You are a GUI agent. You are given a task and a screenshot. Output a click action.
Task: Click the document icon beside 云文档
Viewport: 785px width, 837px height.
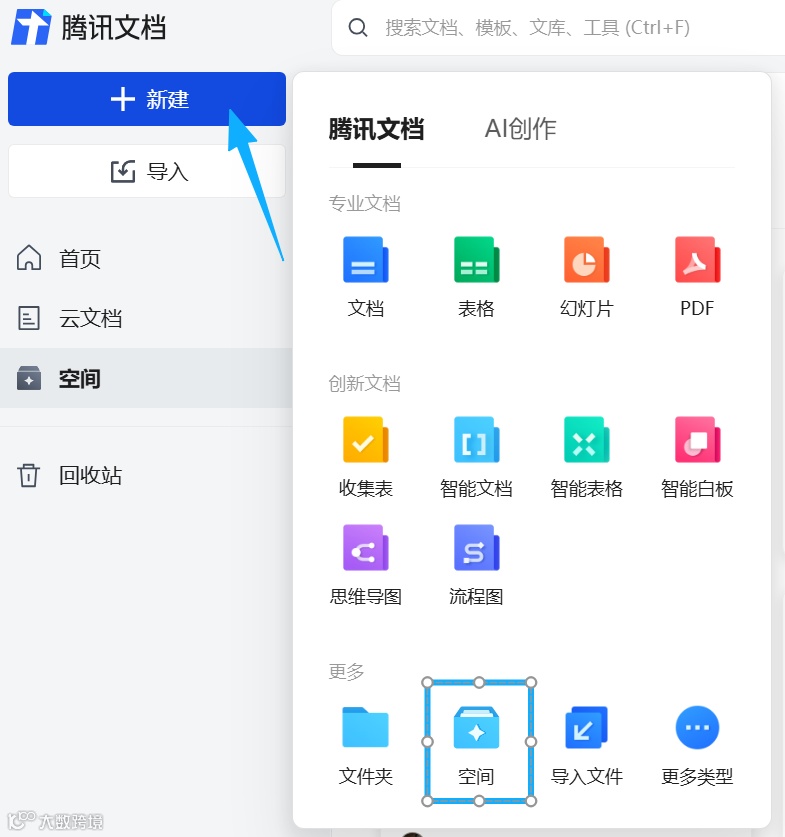29,318
